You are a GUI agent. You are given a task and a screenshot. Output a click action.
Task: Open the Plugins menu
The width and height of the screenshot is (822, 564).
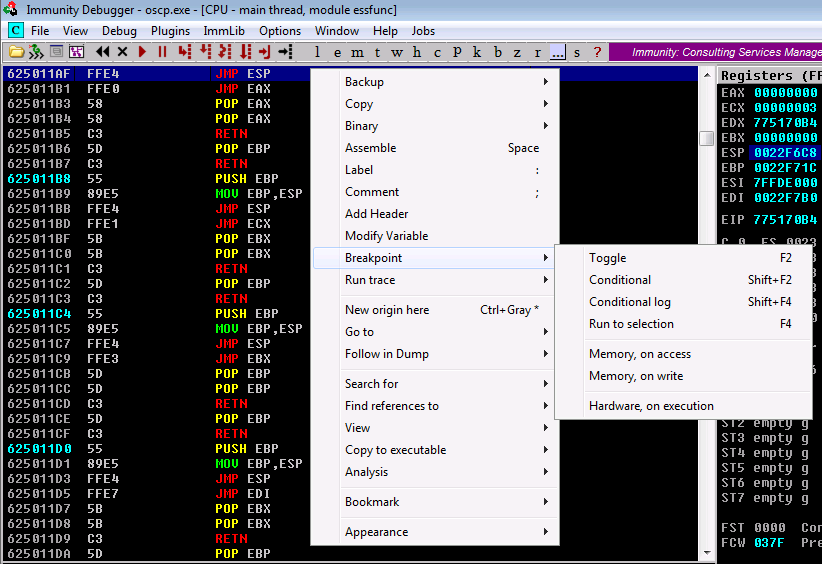[170, 31]
